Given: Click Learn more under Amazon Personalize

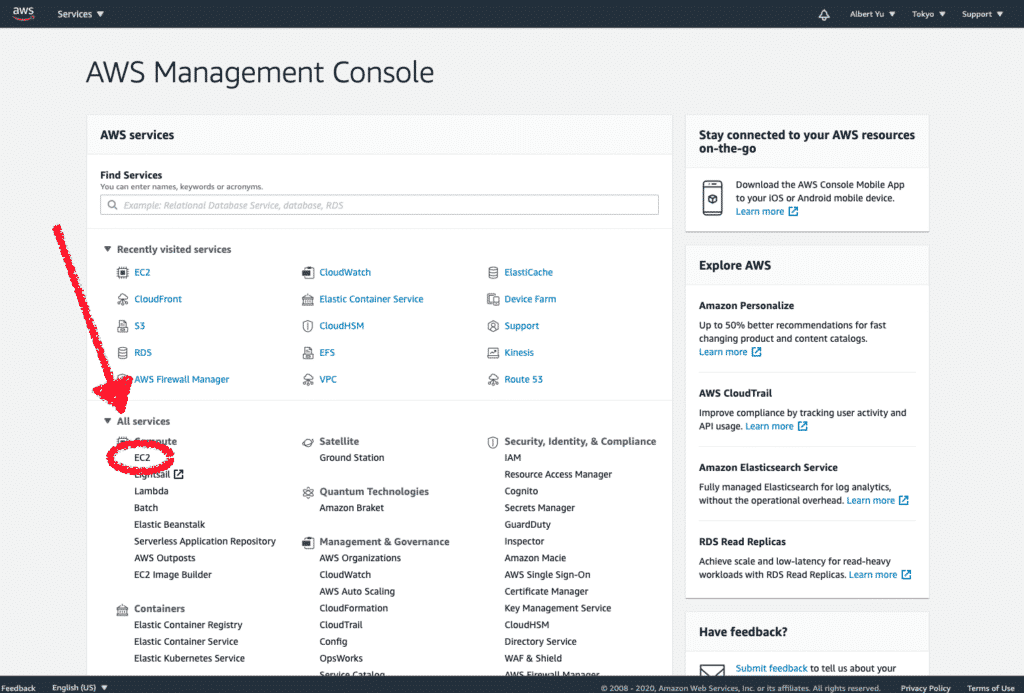Looking at the screenshot, I should click(x=730, y=352).
